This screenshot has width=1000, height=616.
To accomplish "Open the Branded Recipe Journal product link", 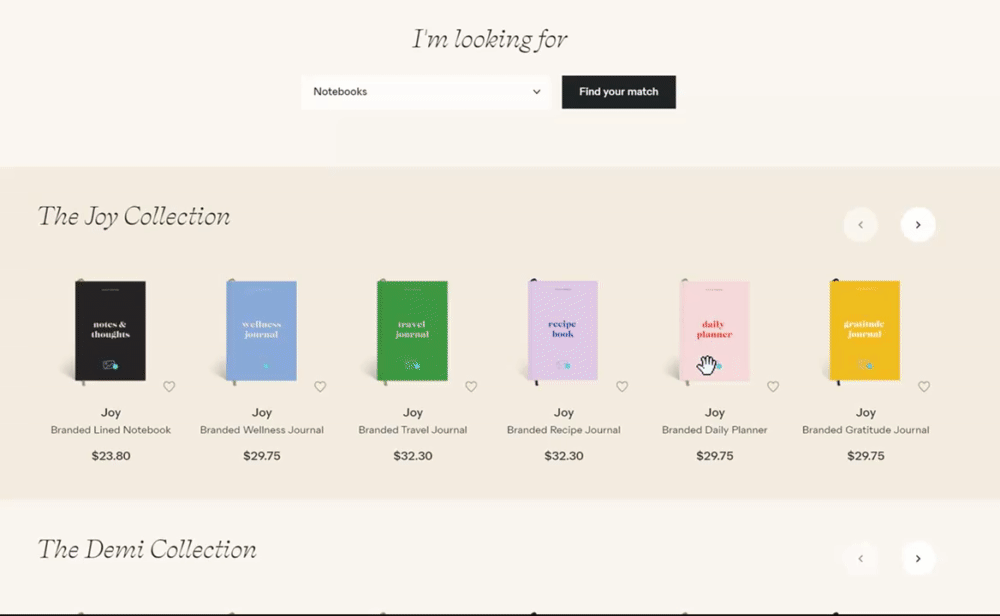I will [x=564, y=430].
